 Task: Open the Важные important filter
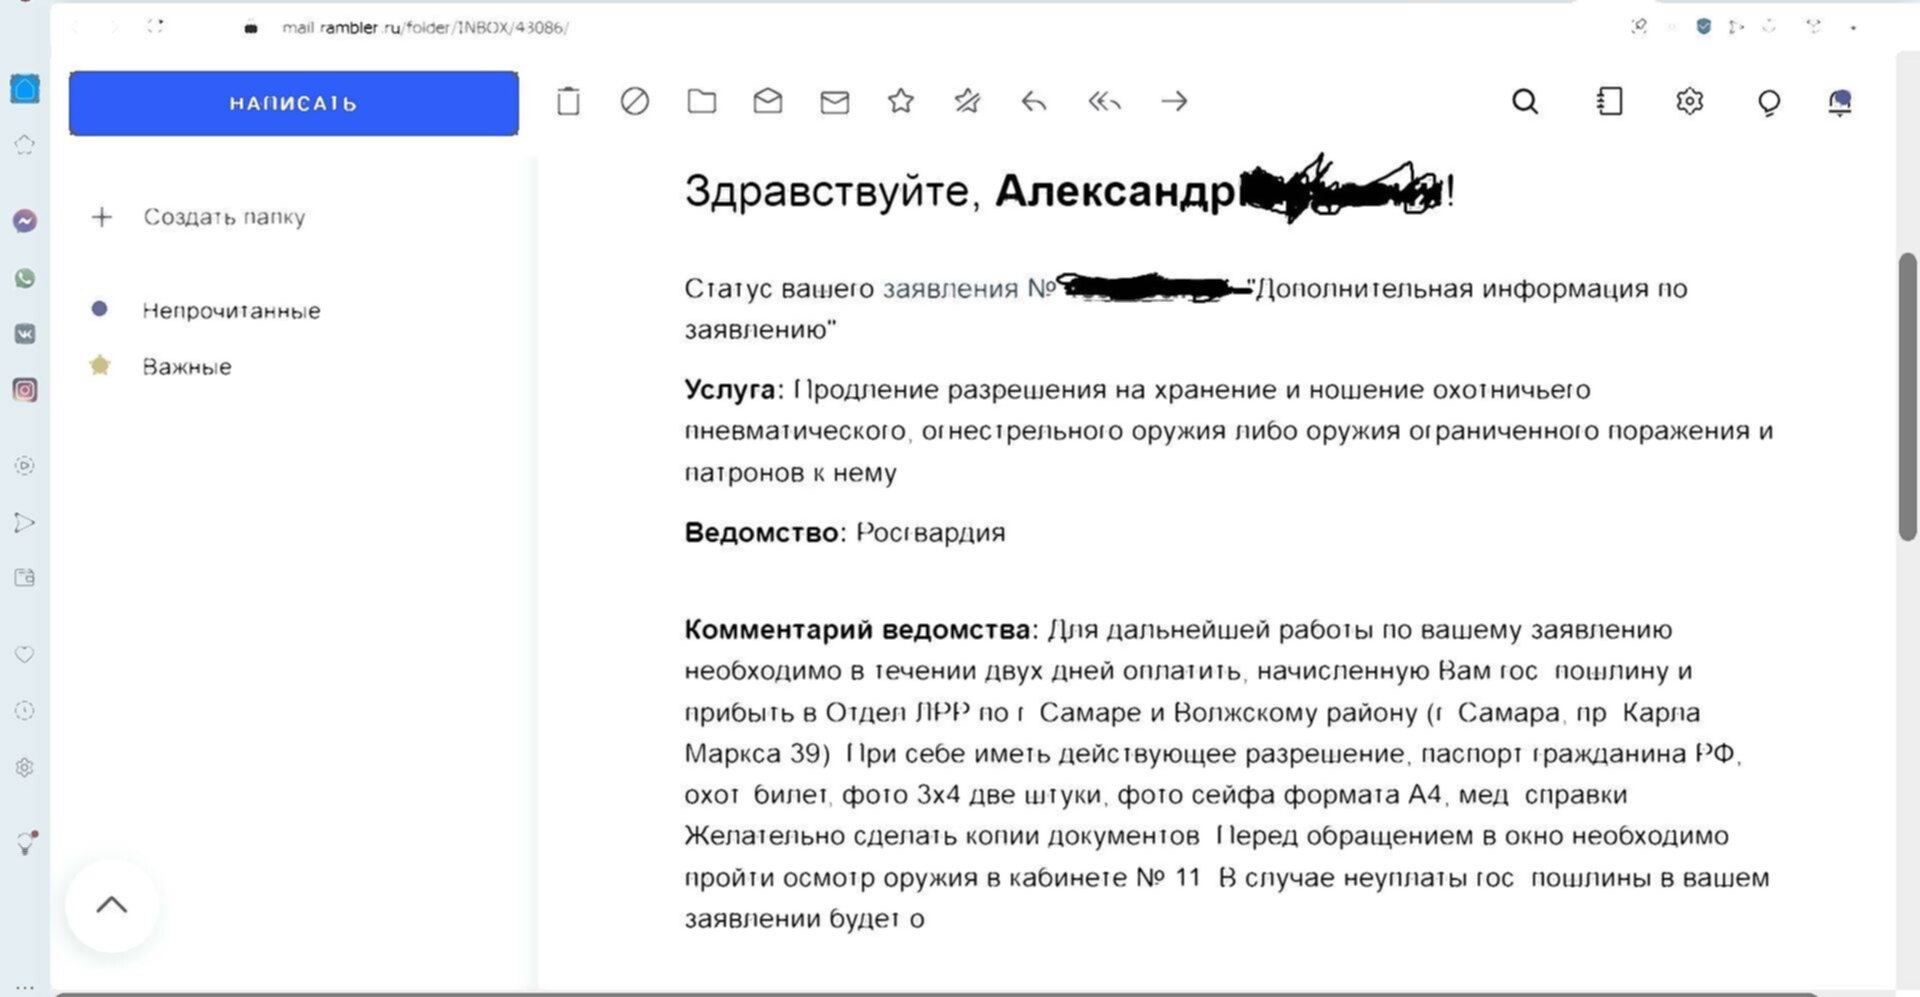point(187,367)
